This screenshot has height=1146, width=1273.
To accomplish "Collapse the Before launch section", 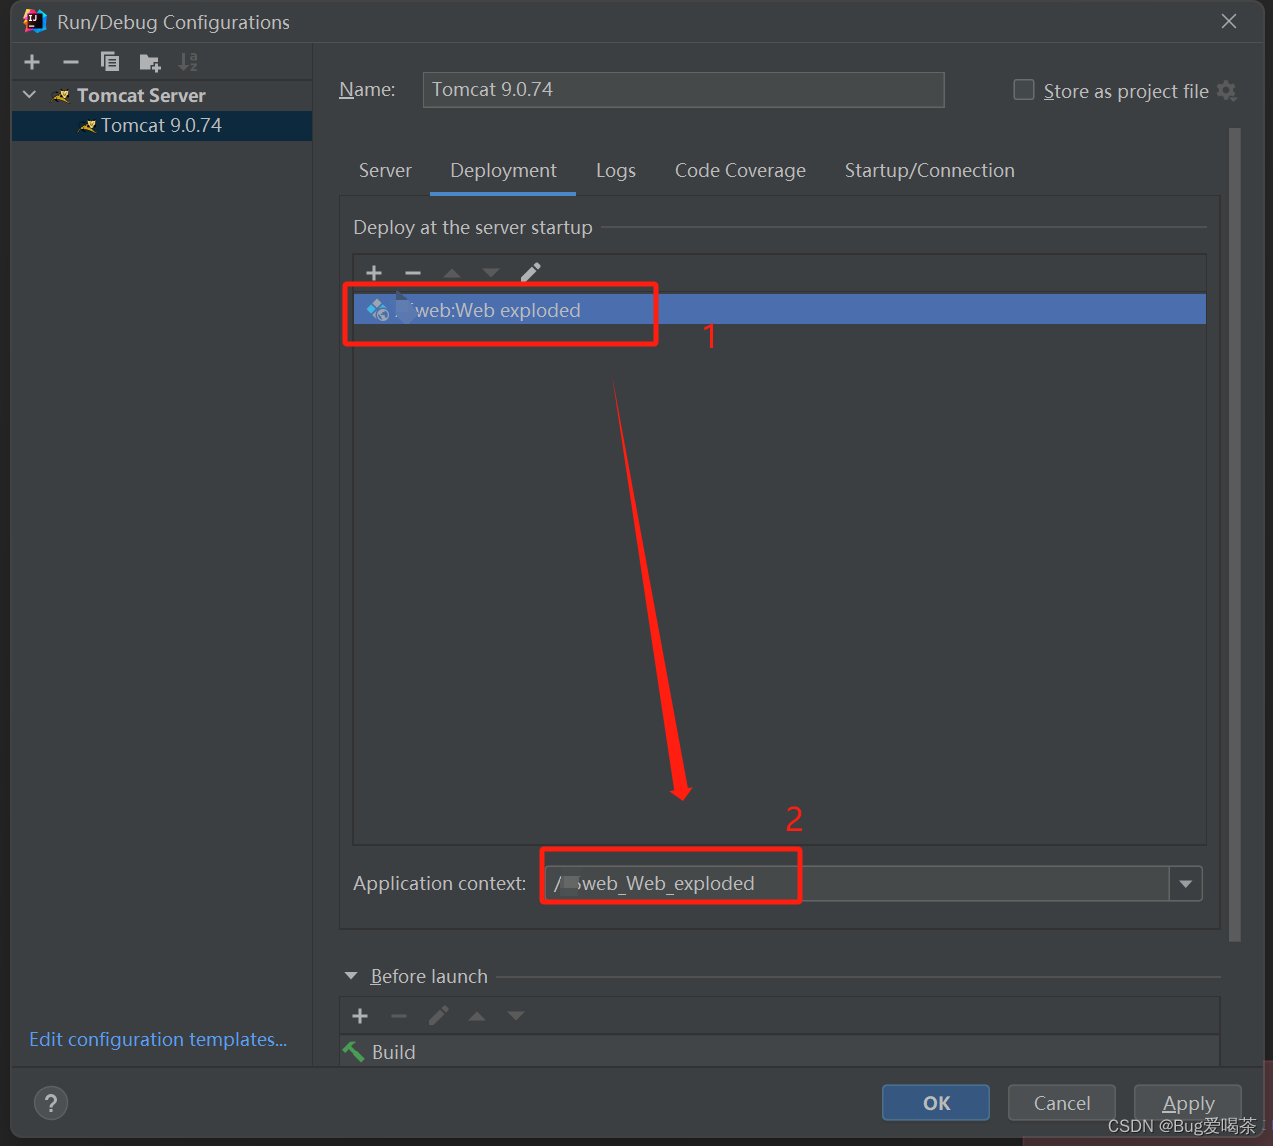I will point(351,976).
